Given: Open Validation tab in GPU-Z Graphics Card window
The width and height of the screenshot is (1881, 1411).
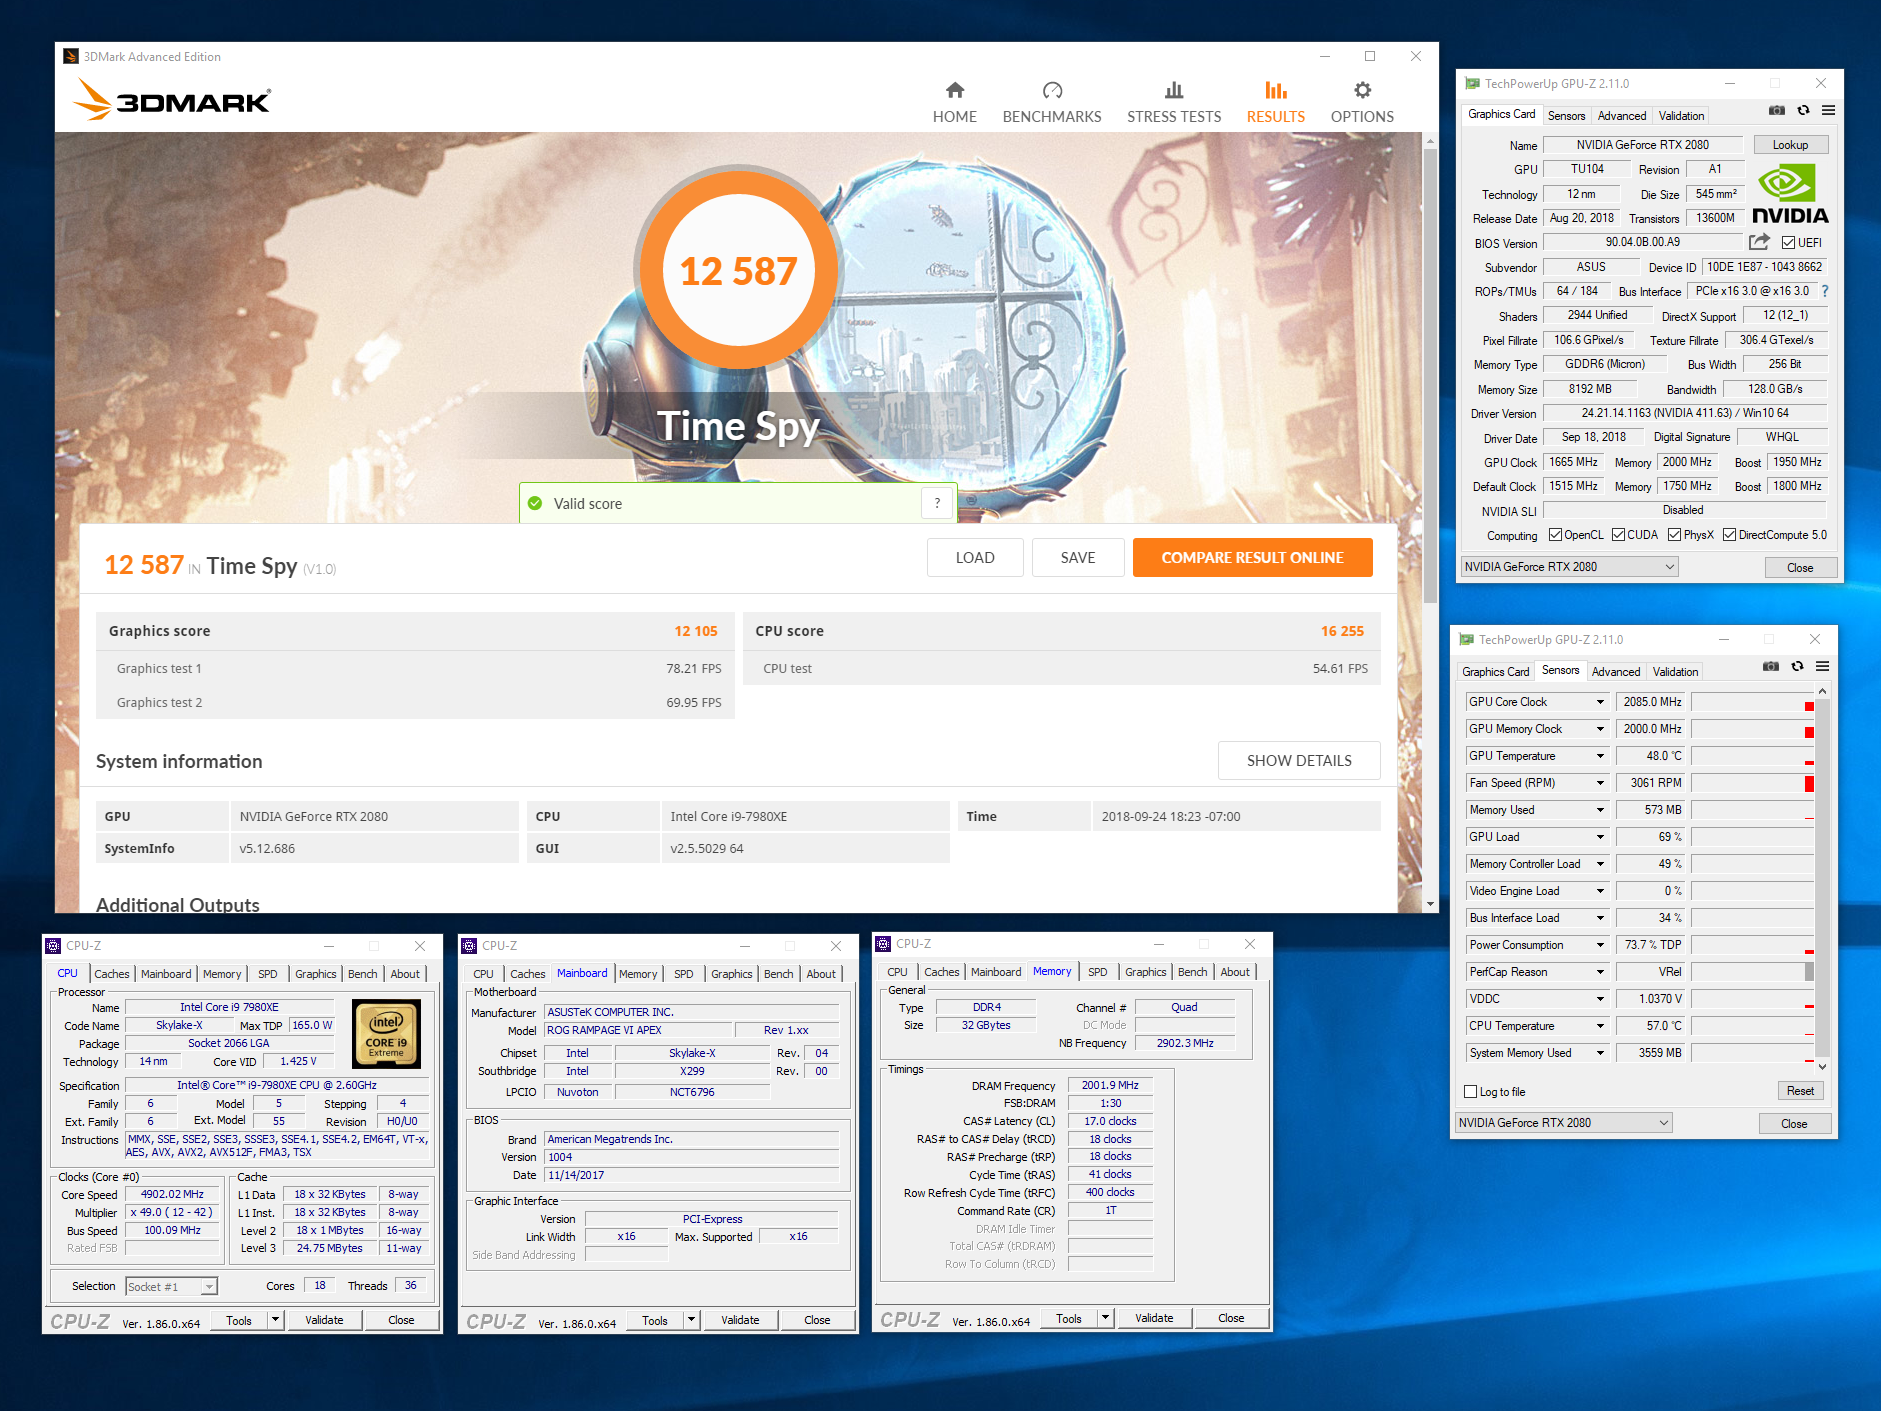Looking at the screenshot, I should (x=1681, y=116).
